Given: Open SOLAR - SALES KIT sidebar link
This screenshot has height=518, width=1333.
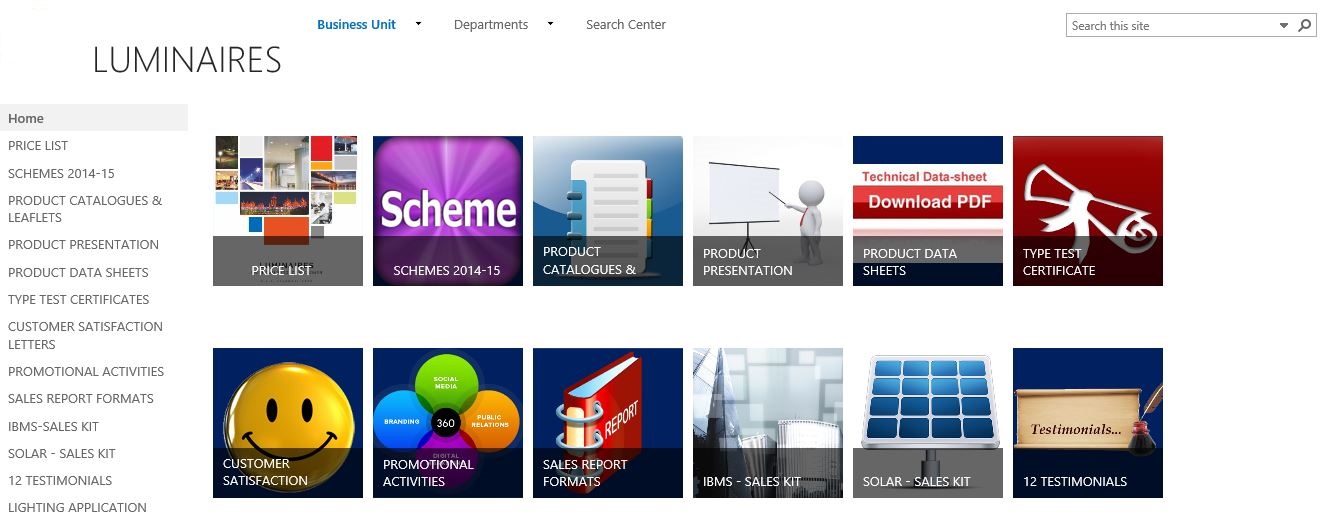Looking at the screenshot, I should 62,453.
